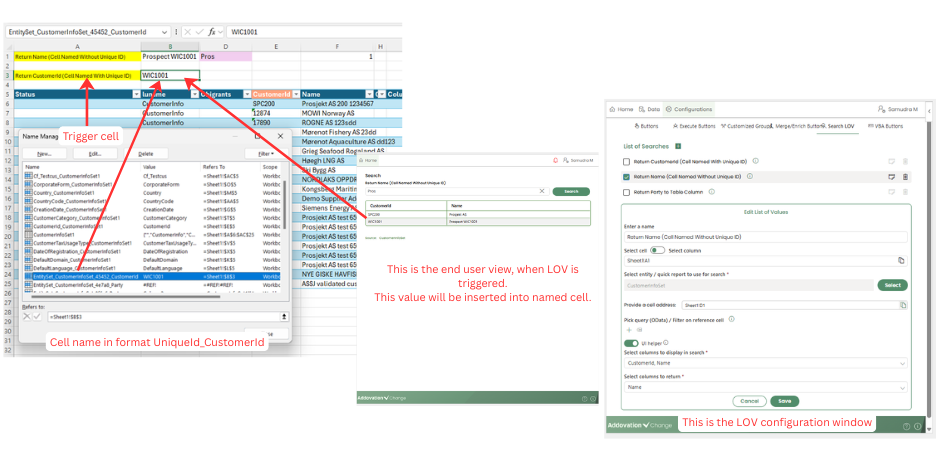Viewport: 940px width, 453px height.
Task: Open the select columns to return dropdown
Action: (x=901, y=386)
